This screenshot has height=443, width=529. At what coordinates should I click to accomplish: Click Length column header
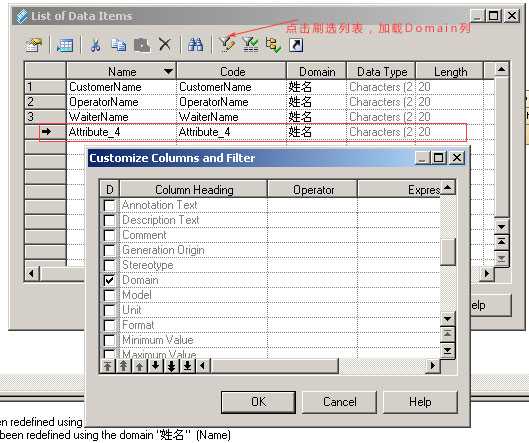click(450, 71)
